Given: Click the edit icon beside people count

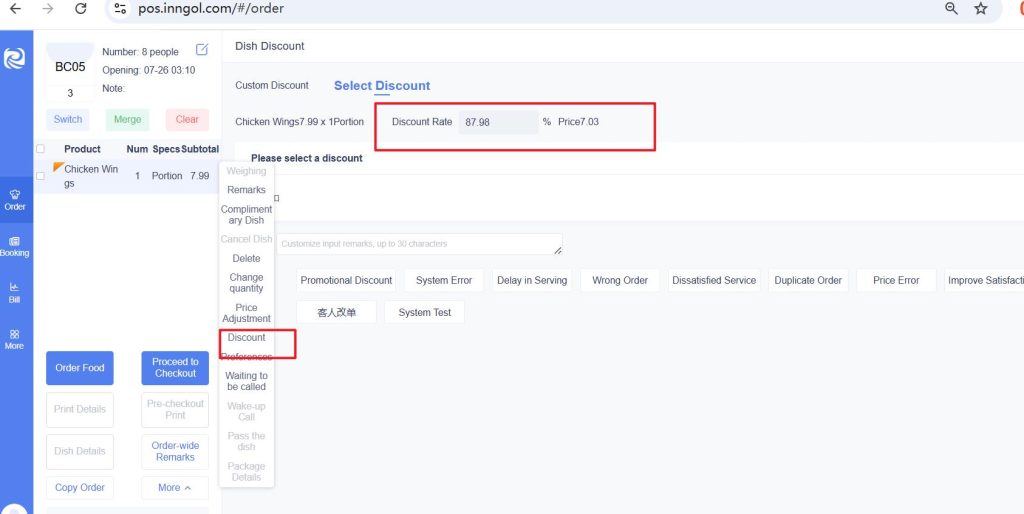Looking at the screenshot, I should [202, 50].
